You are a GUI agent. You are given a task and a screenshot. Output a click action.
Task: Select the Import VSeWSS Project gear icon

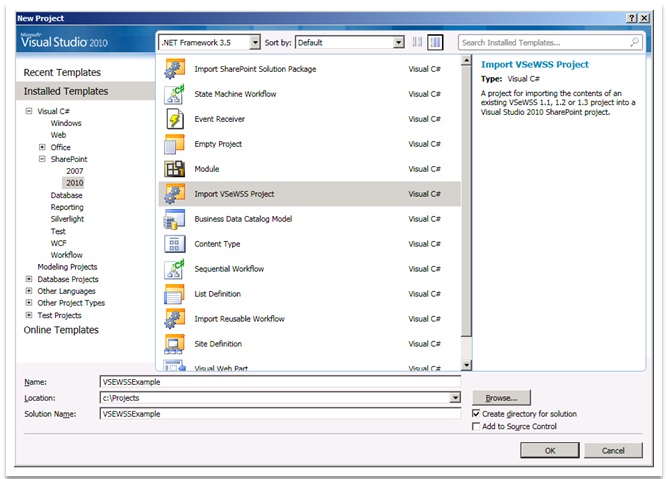[x=174, y=194]
